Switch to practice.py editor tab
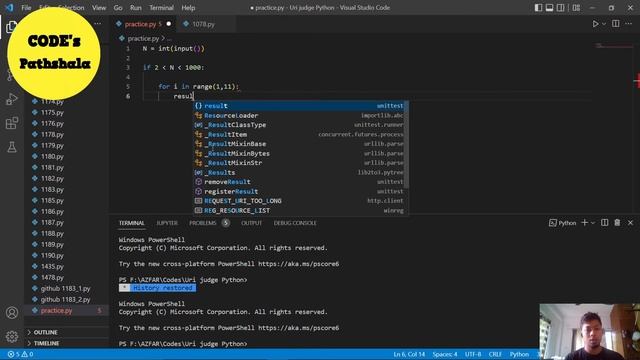 point(143,24)
